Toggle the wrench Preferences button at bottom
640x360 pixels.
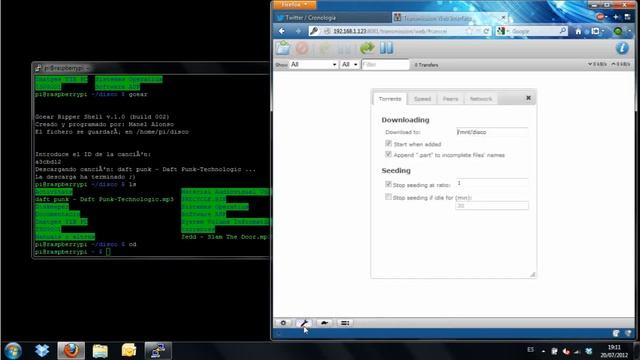[304, 323]
